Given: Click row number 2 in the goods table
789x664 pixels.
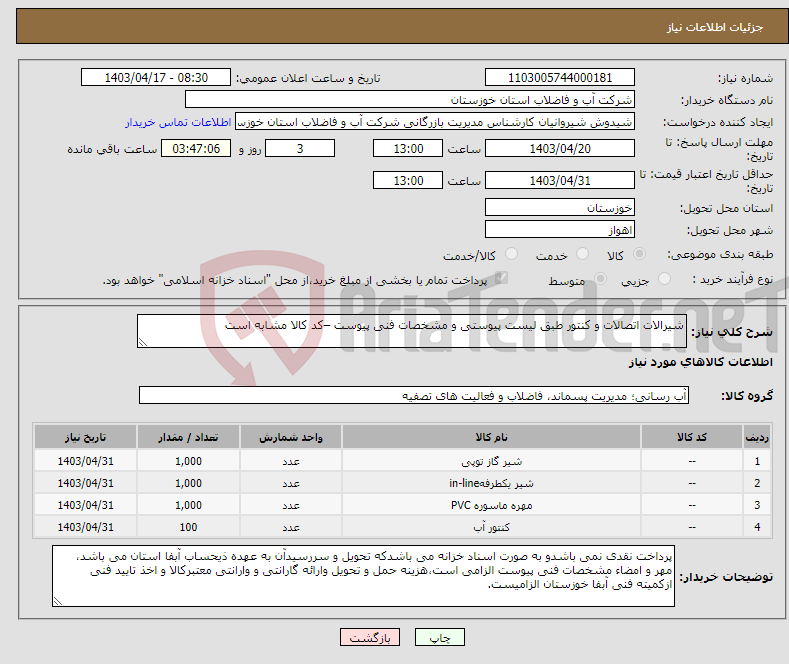Looking at the screenshot, I should (x=757, y=483).
